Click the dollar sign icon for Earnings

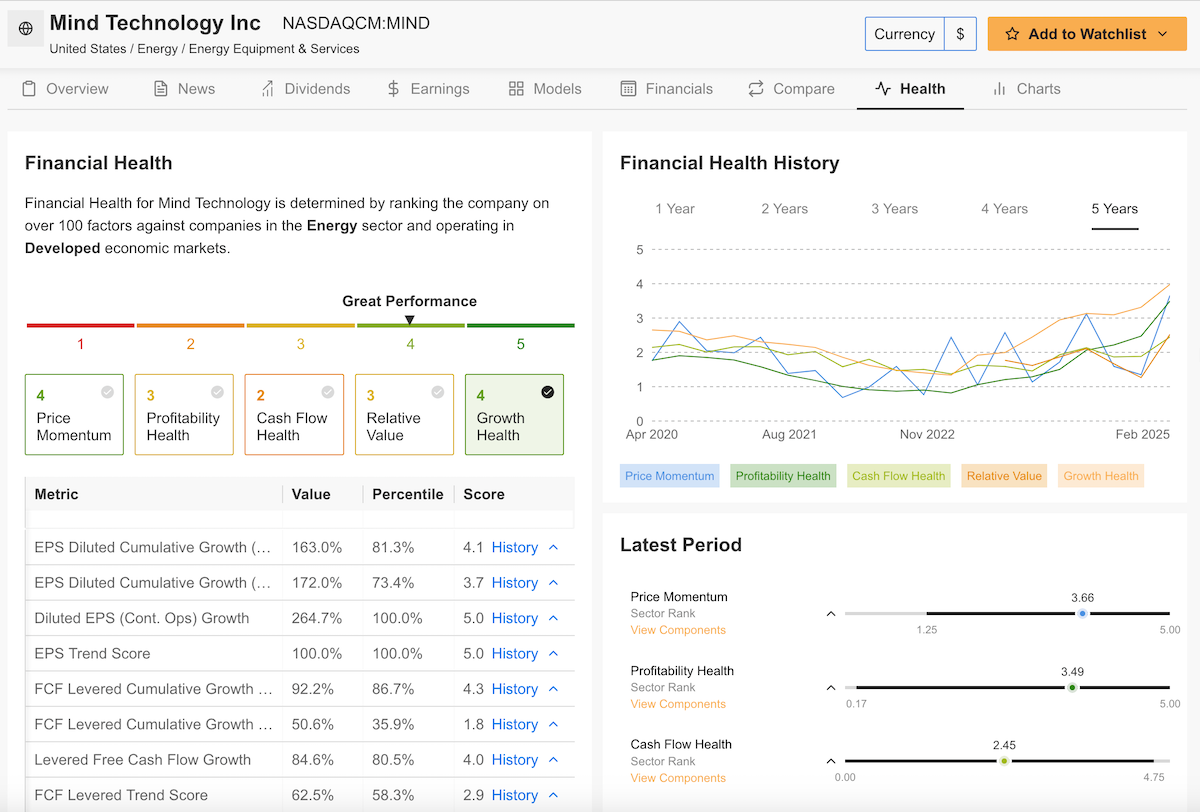pos(394,89)
